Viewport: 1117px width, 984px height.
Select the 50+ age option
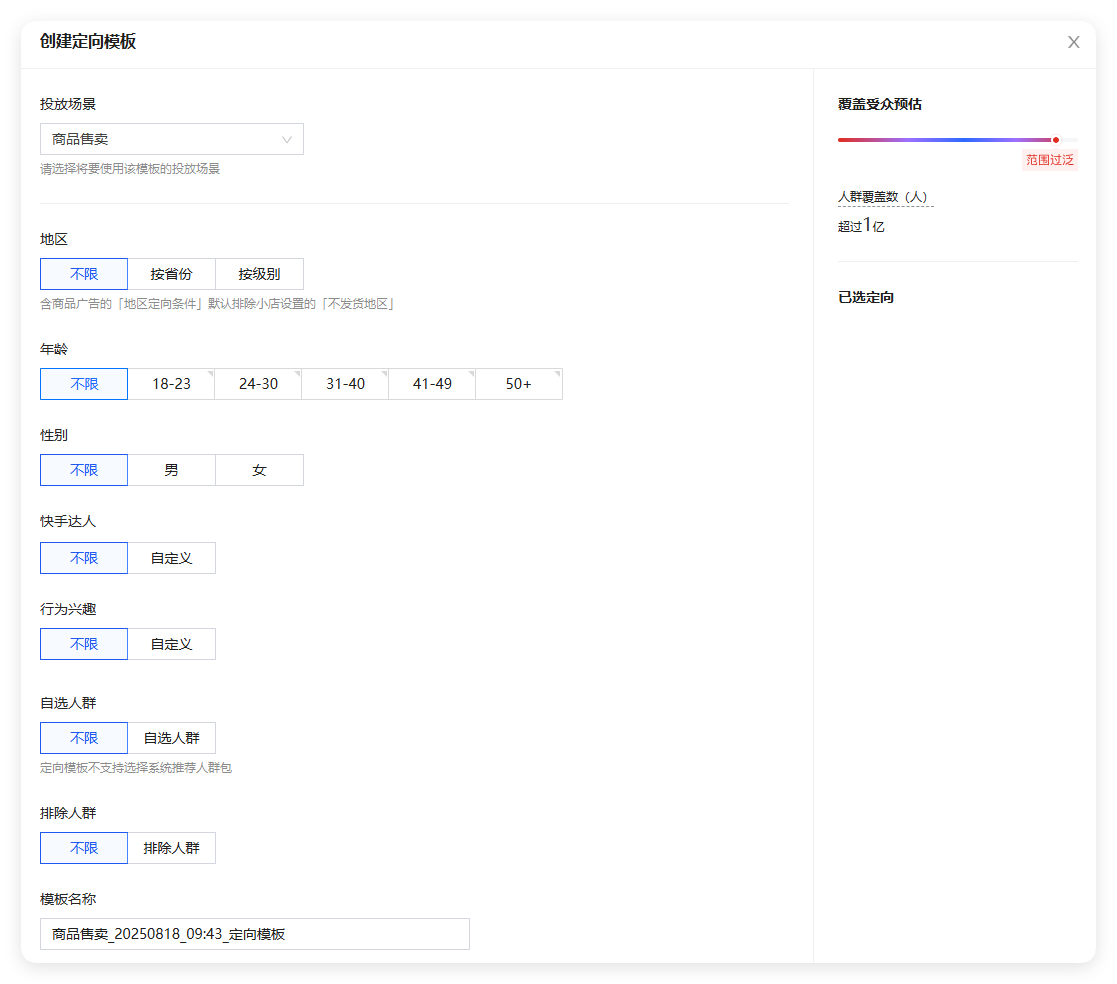point(519,383)
